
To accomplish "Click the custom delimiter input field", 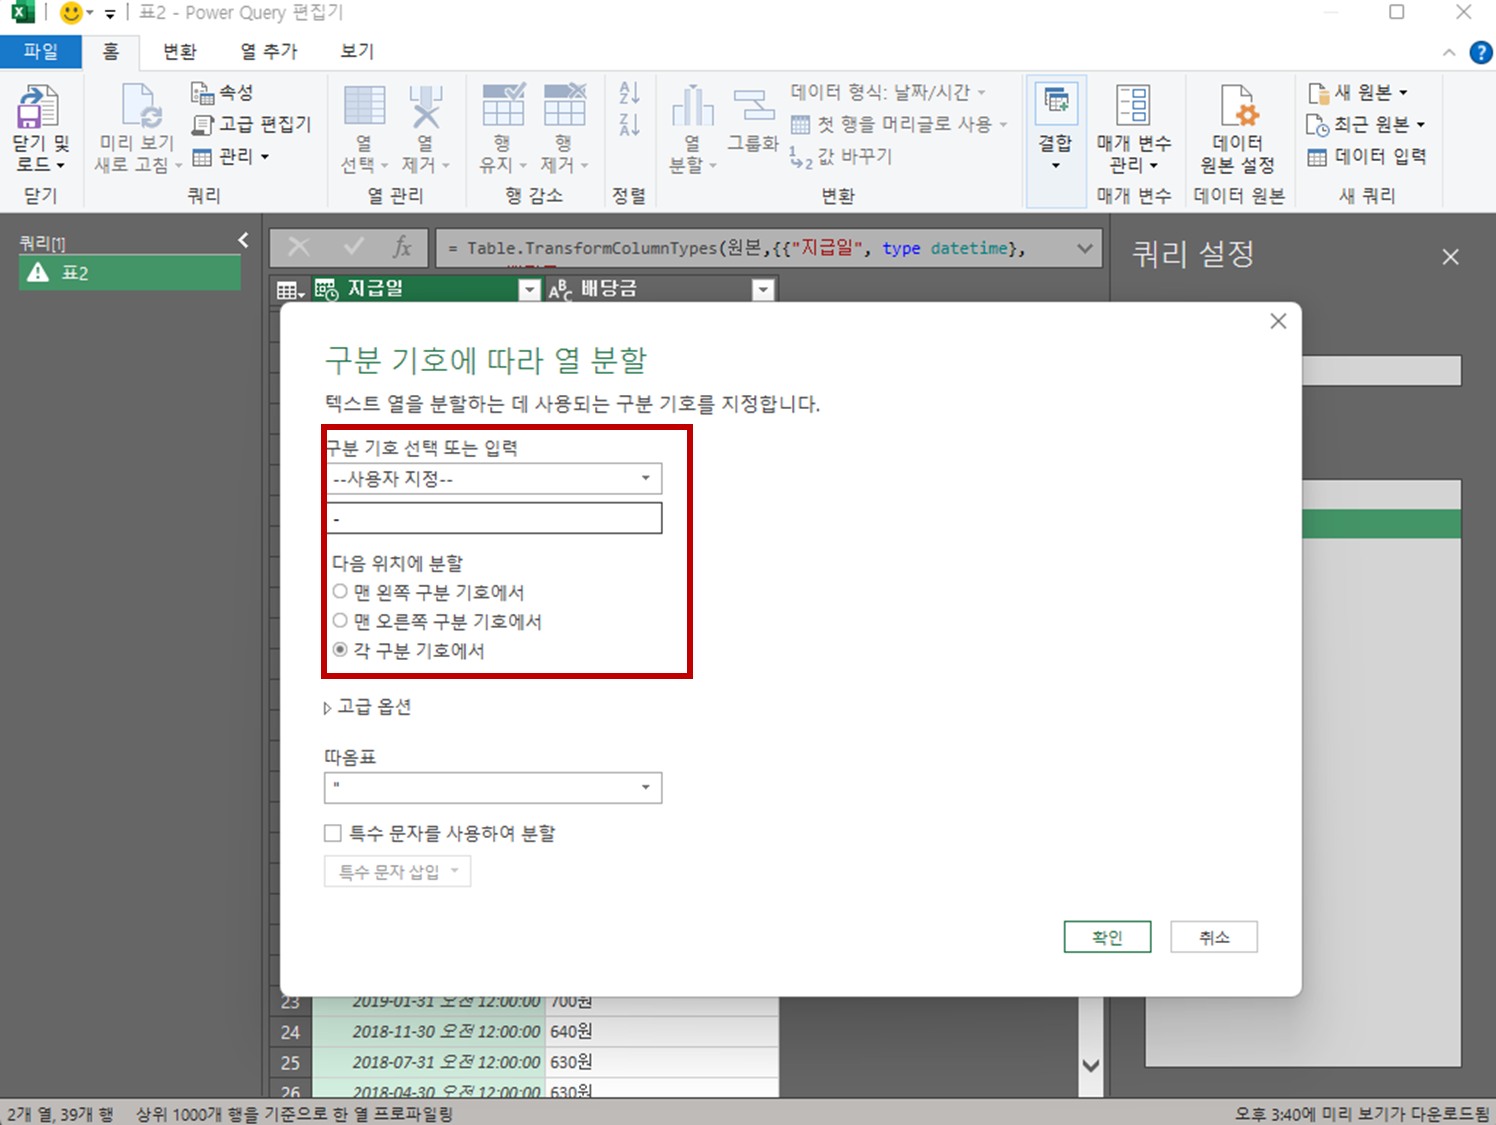I will coord(494,518).
